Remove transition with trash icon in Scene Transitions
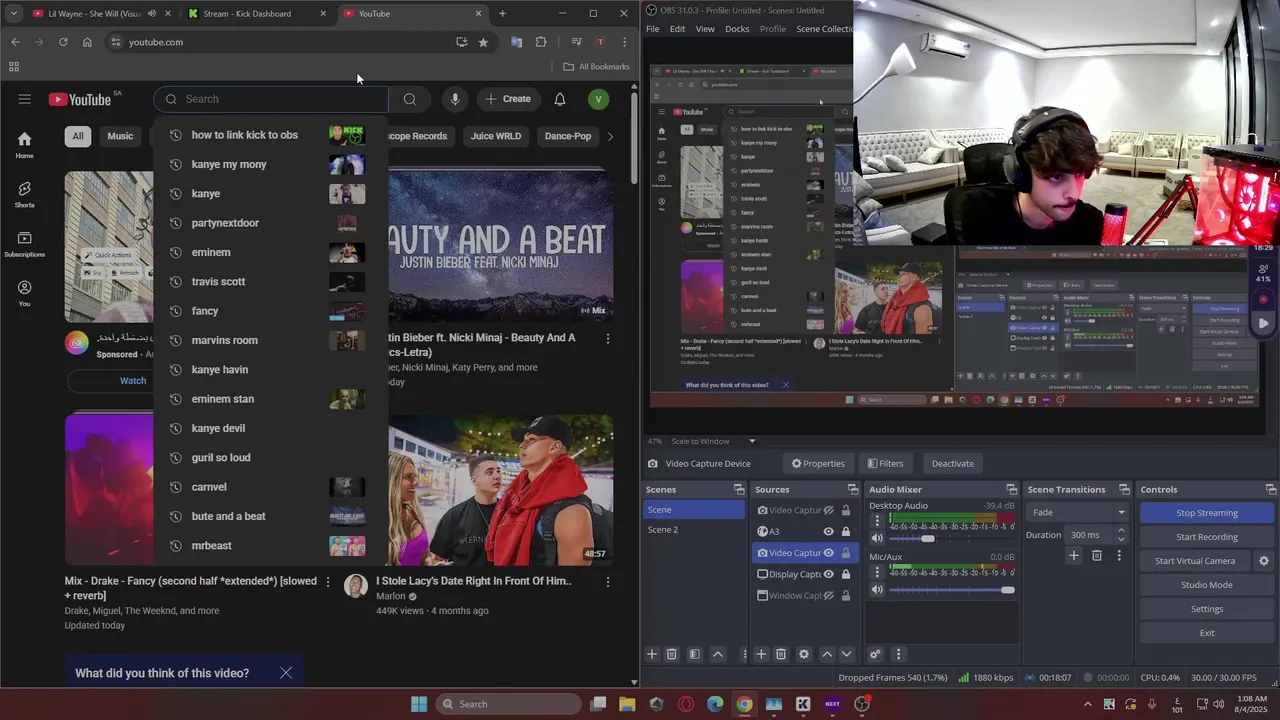This screenshot has height=720, width=1280. (x=1097, y=556)
